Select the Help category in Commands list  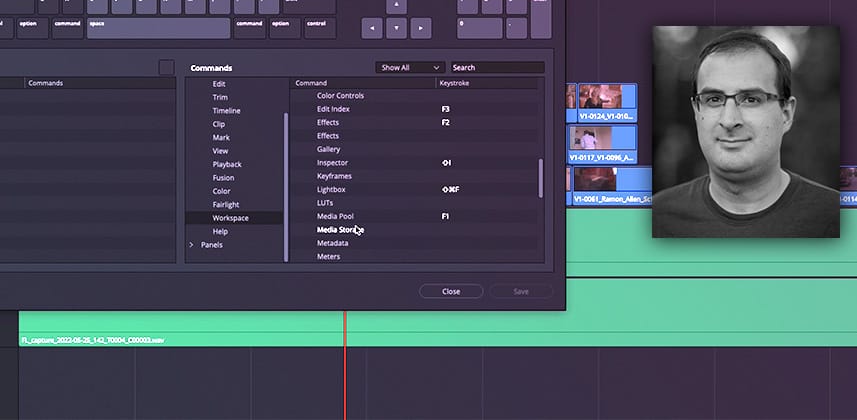220,231
